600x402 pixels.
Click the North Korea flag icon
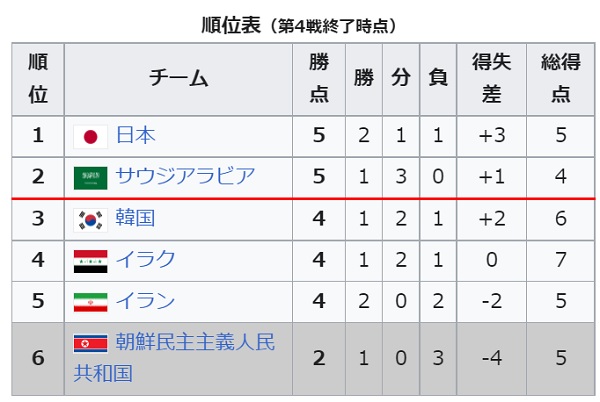pos(90,343)
